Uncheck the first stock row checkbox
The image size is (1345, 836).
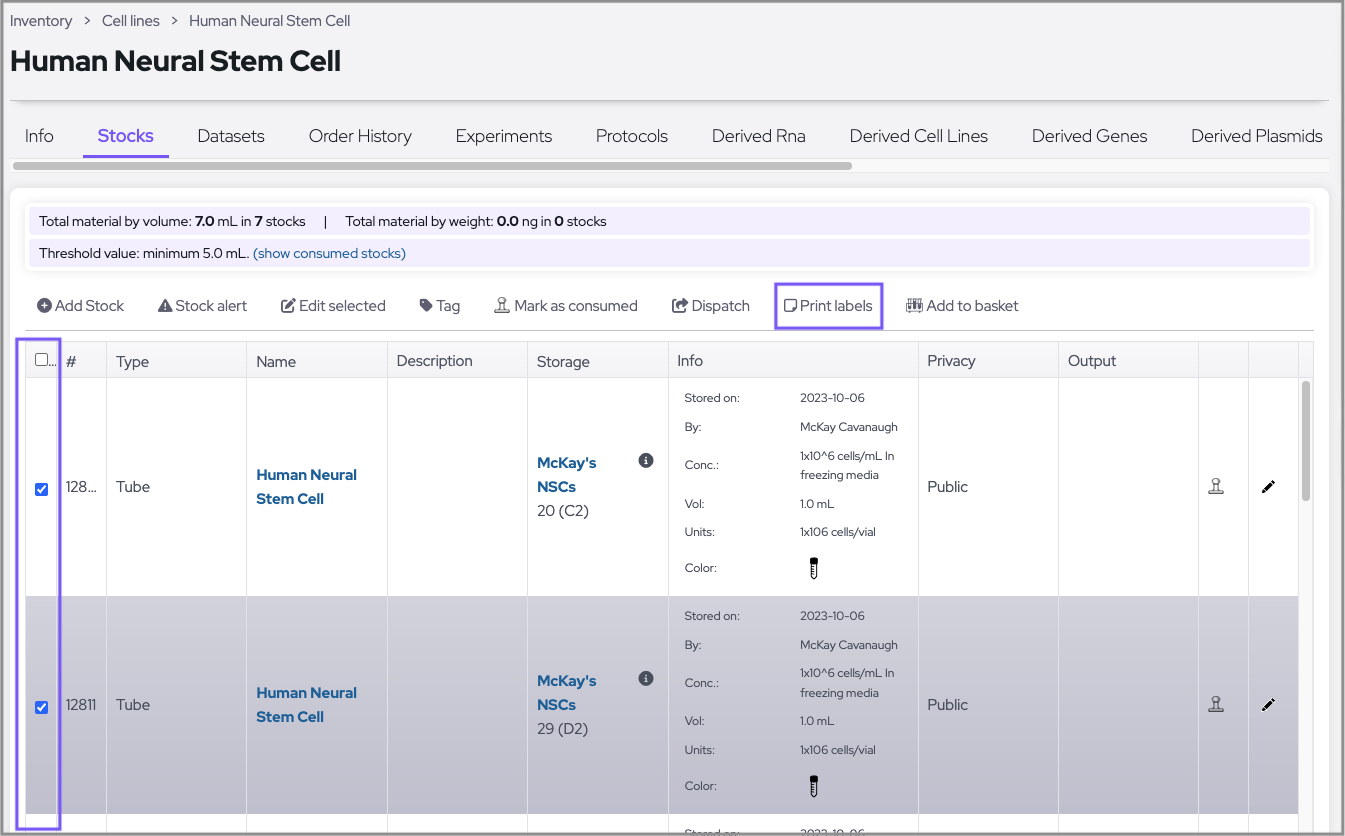42,489
